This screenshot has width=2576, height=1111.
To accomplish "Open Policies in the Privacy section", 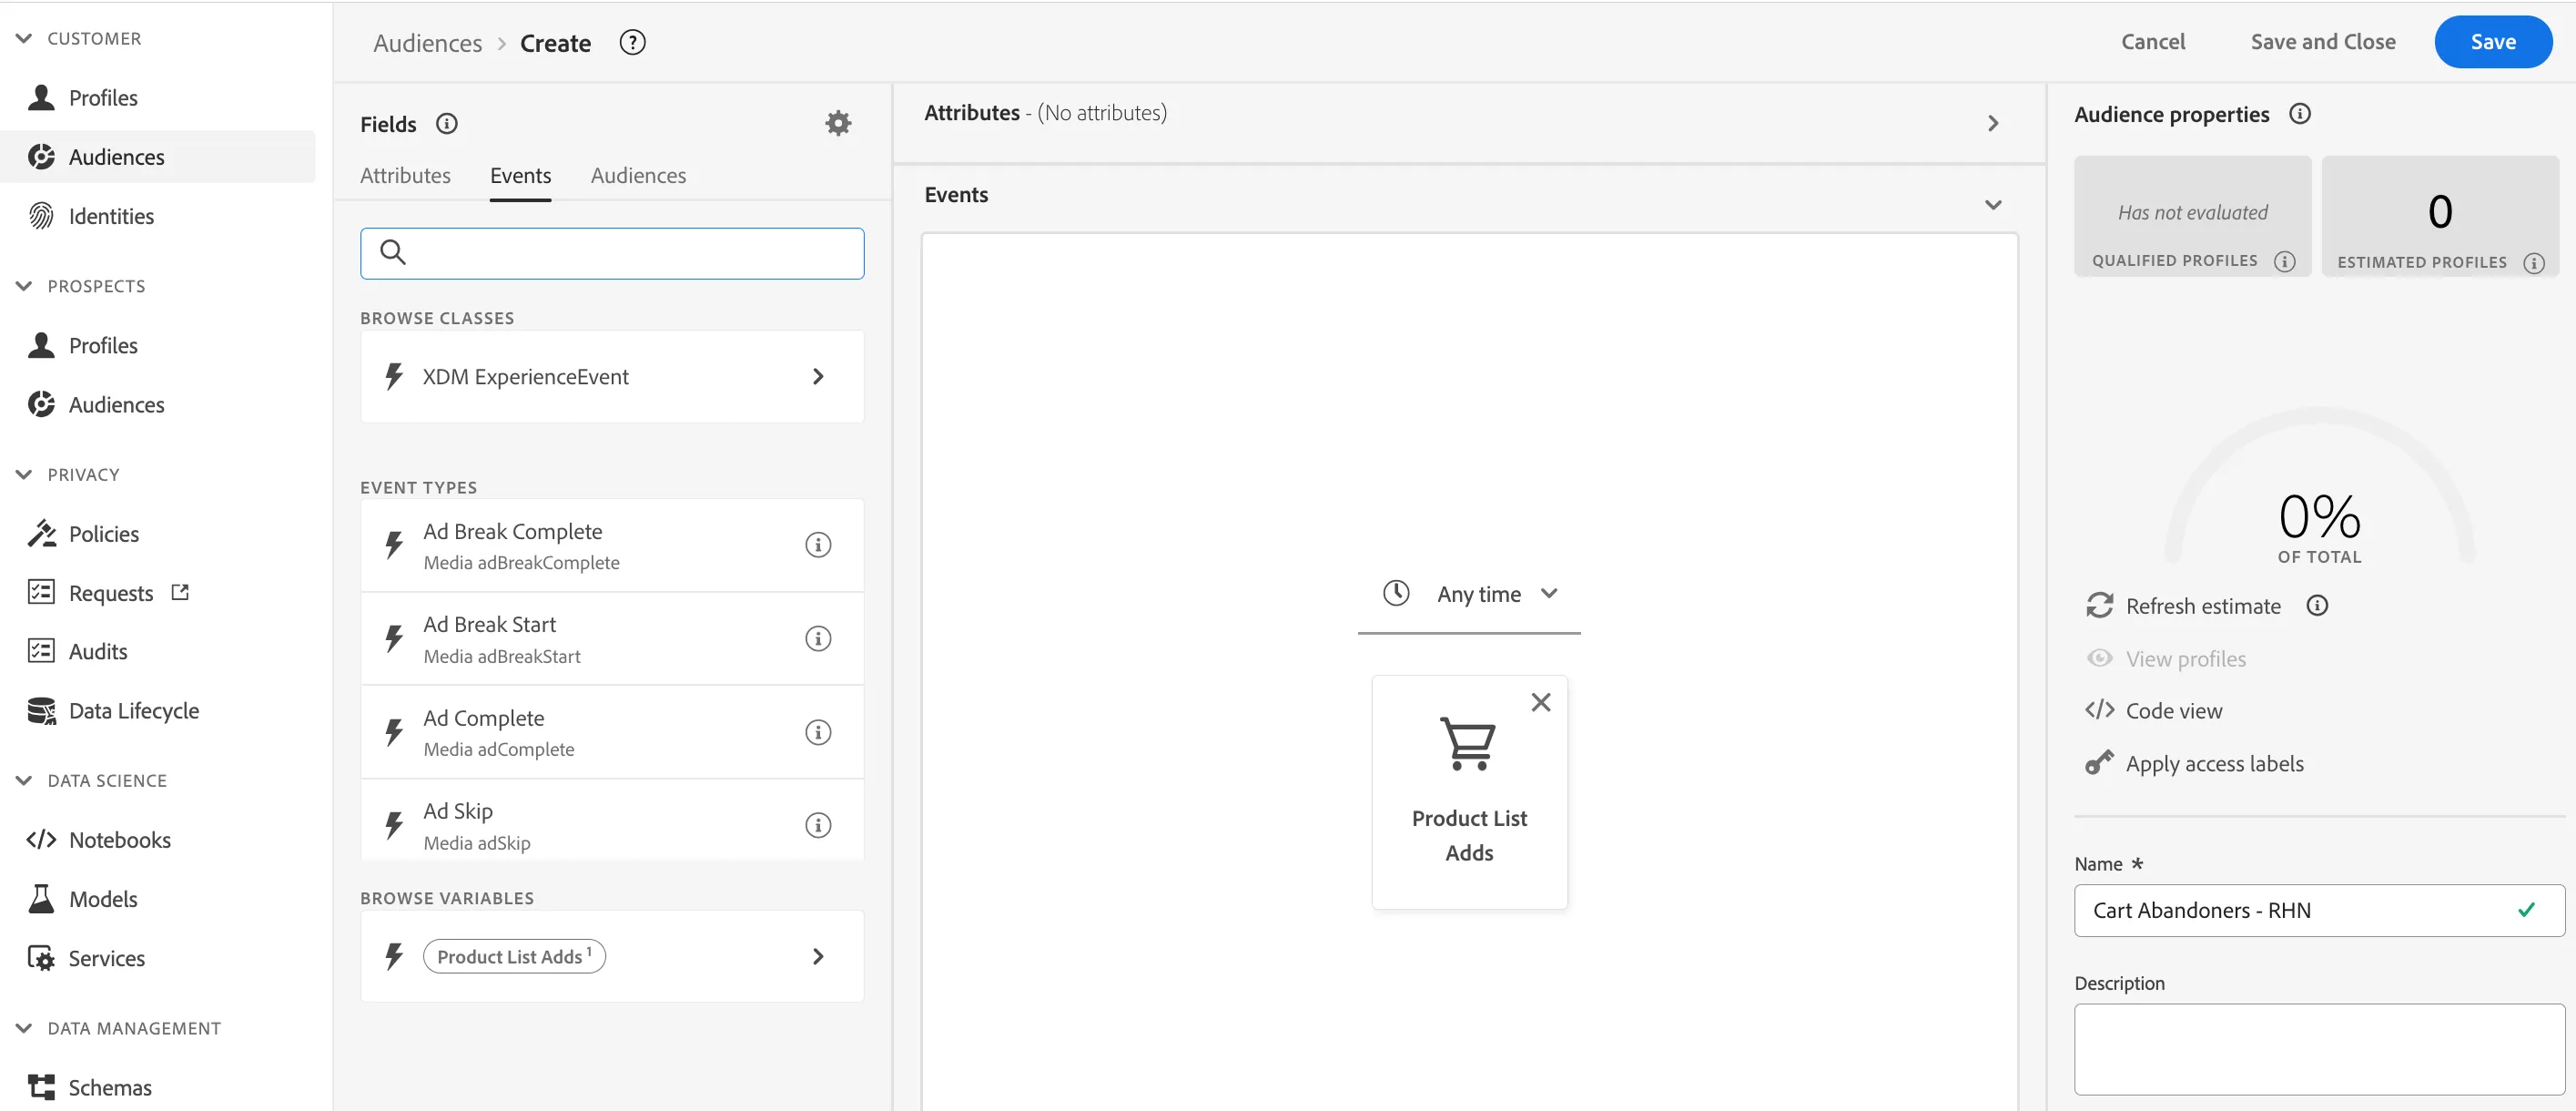I will 103,534.
